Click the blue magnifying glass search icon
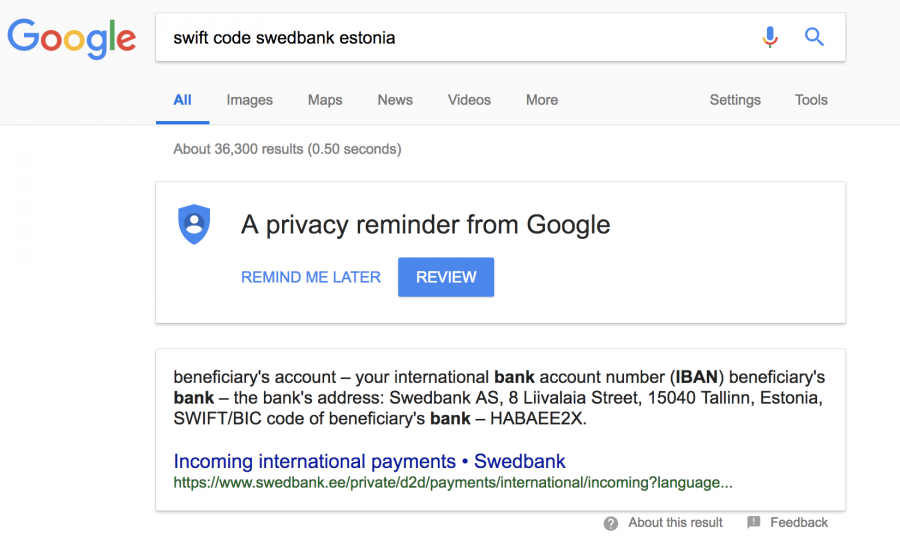 [814, 37]
